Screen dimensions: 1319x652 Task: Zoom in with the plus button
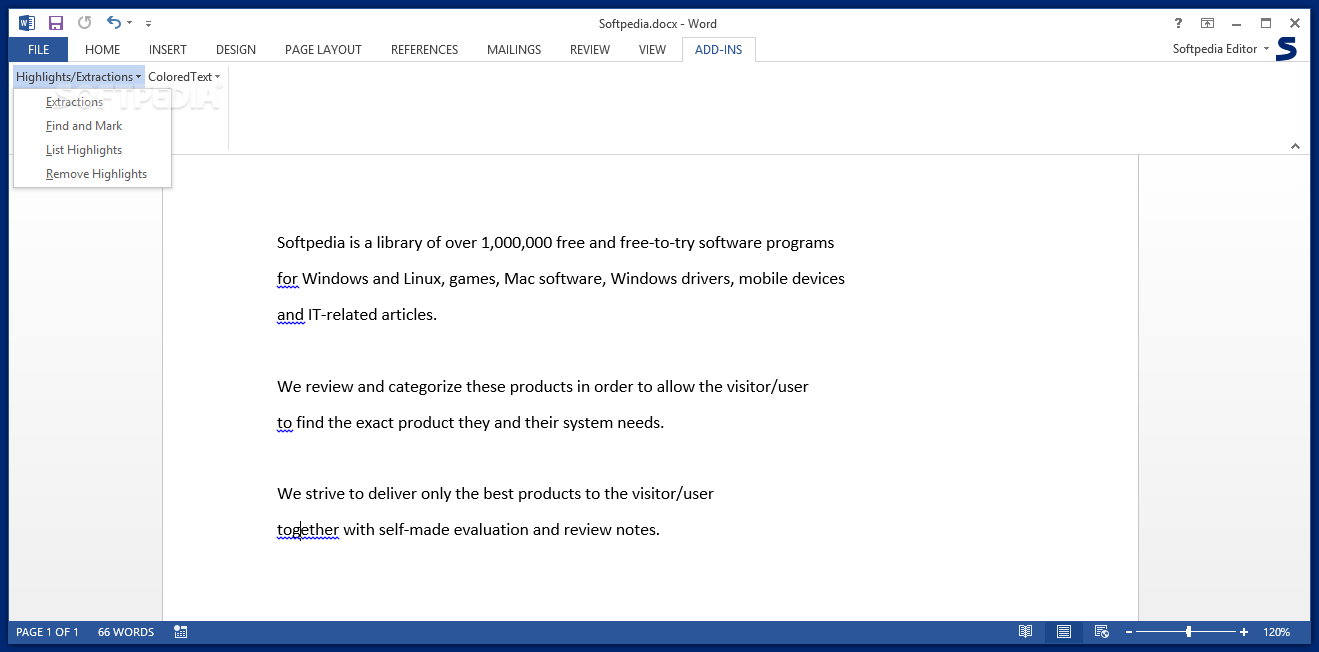tap(1244, 632)
